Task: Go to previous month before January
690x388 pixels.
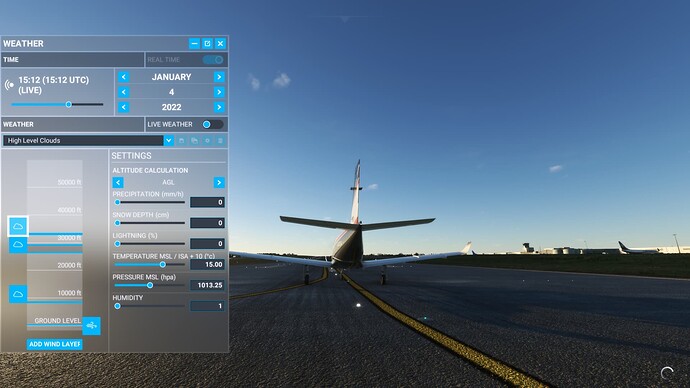Action: pos(124,77)
